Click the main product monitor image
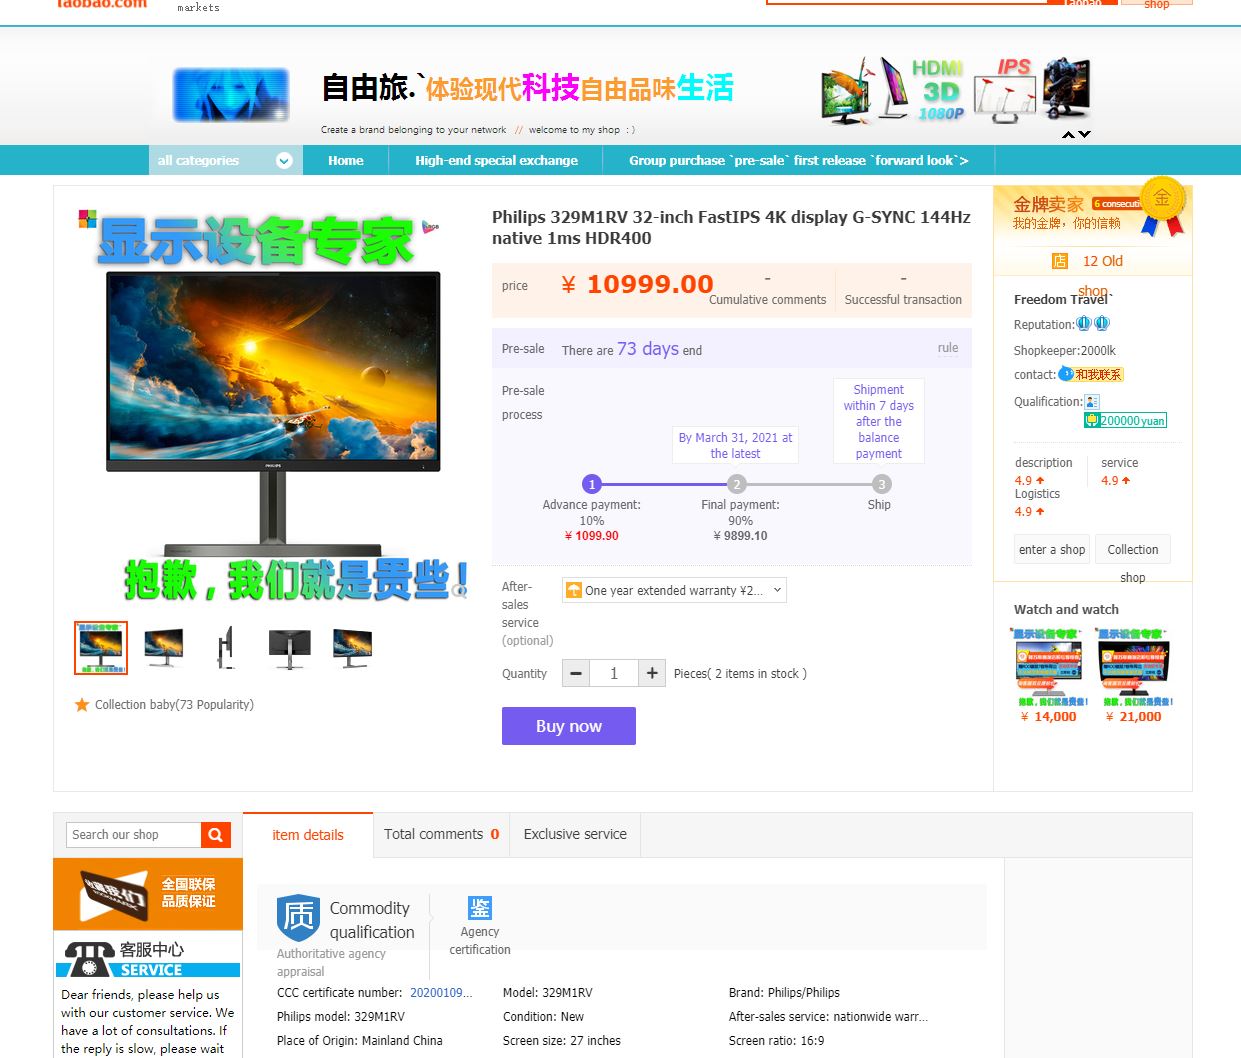Image resolution: width=1241 pixels, height=1058 pixels. coord(273,412)
